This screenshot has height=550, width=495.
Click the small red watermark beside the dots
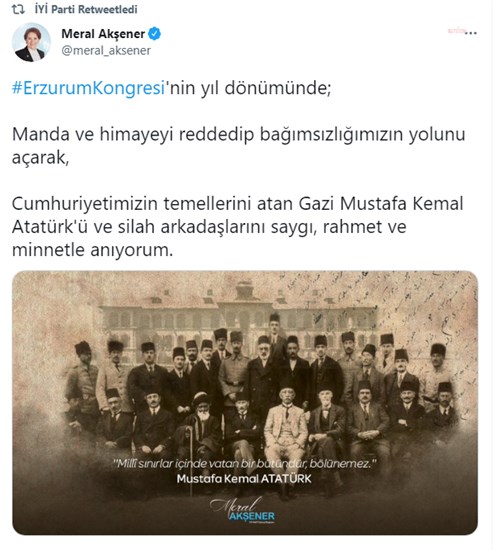click(x=456, y=31)
